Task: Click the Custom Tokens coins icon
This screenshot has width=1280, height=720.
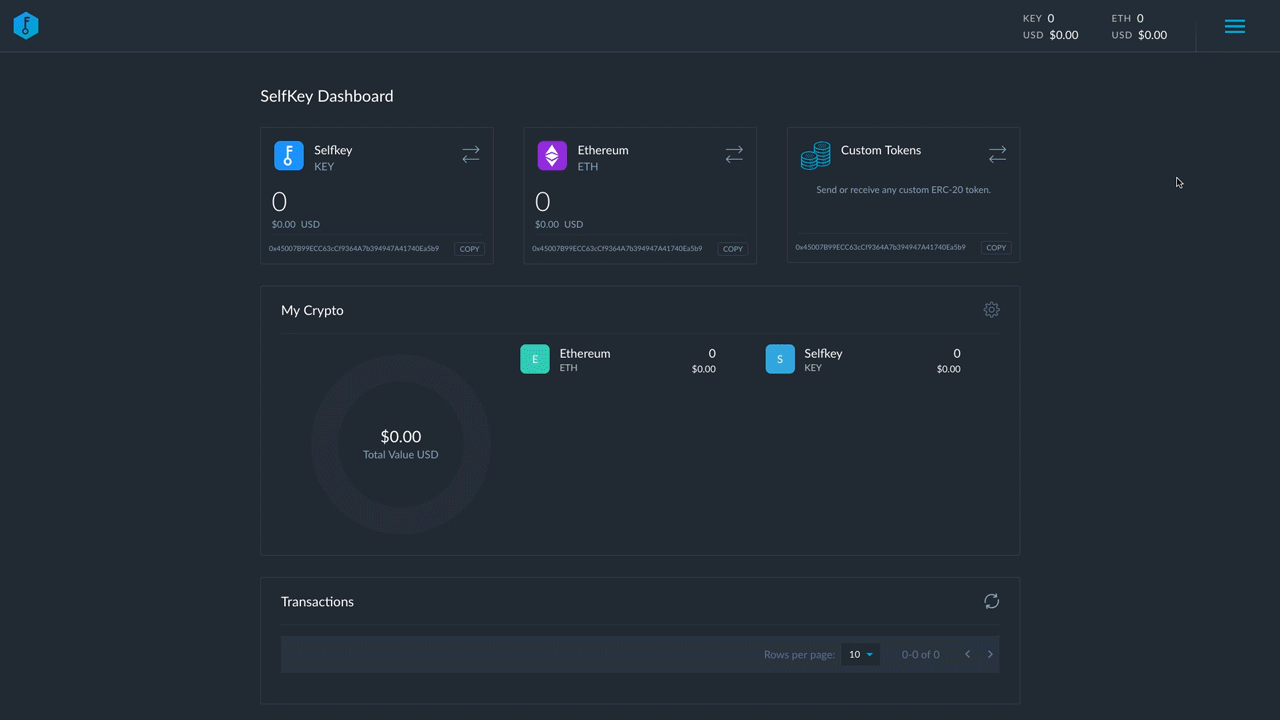Action: click(x=816, y=155)
